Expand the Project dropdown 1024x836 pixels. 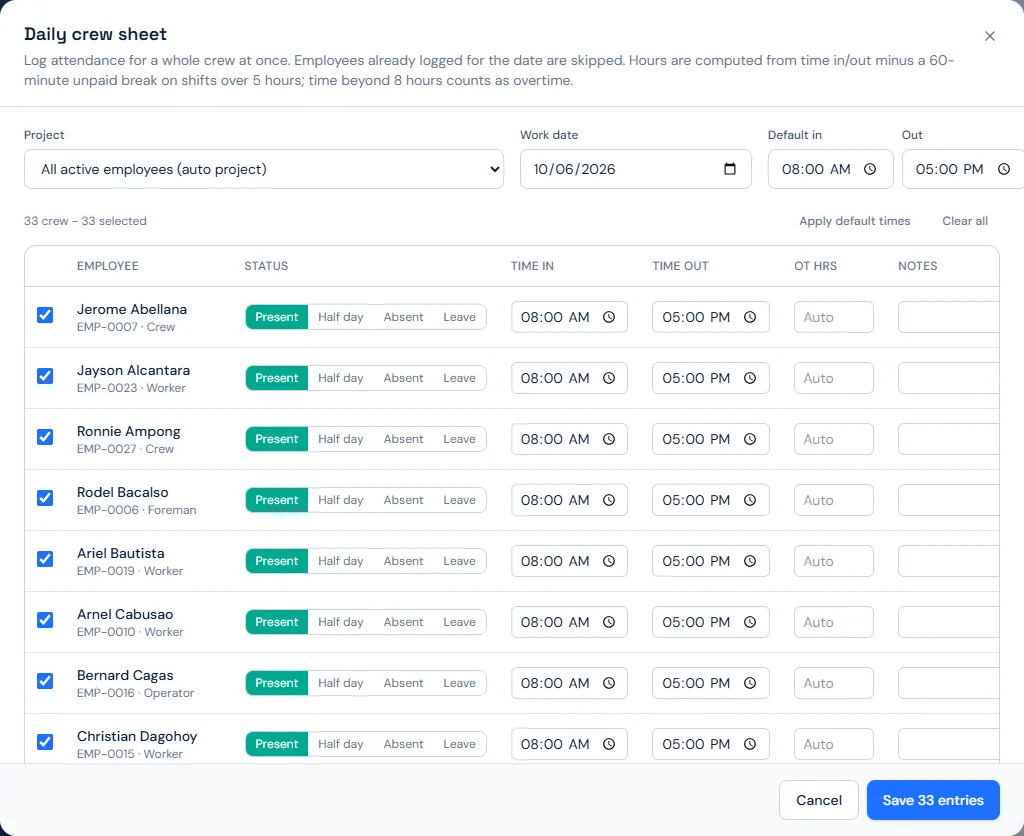coord(264,169)
